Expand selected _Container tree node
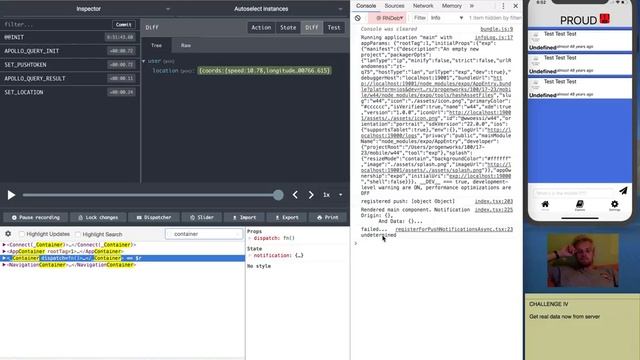Image resolution: width=640 pixels, height=360 pixels. click(4, 258)
